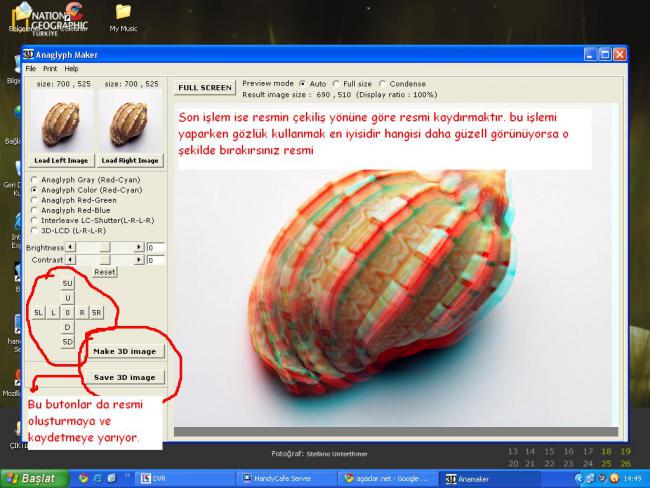Click the Contrast left arrow
Screen dimensions: 650x488
[70, 260]
